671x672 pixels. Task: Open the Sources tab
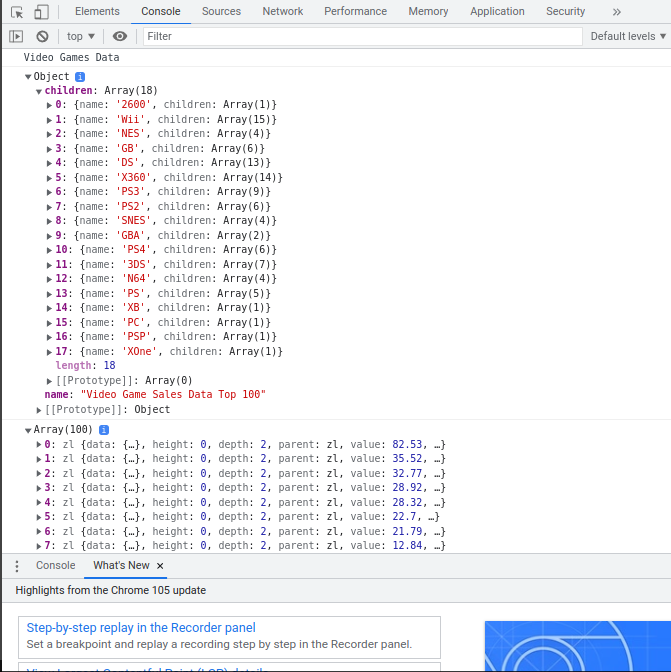pos(221,12)
